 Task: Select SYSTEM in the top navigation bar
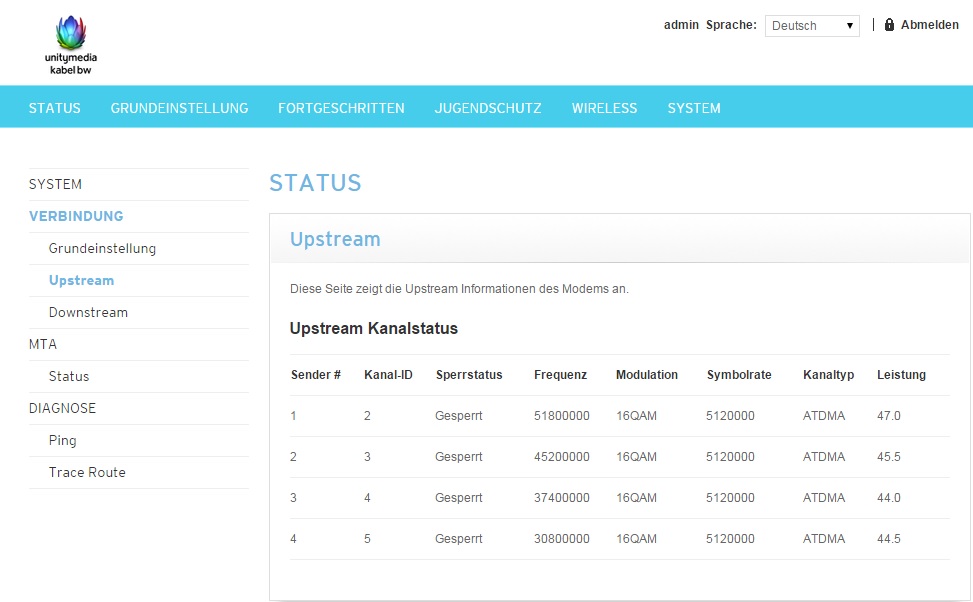pyautogui.click(x=694, y=108)
